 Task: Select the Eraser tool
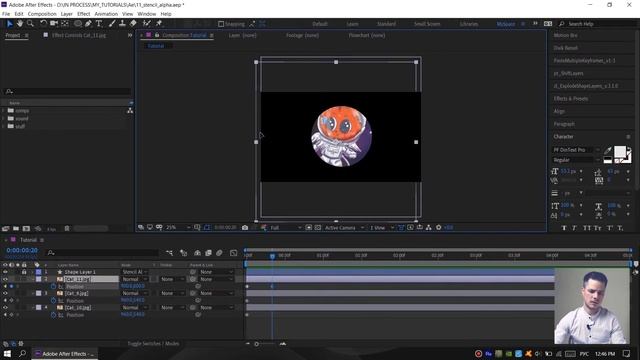133,24
